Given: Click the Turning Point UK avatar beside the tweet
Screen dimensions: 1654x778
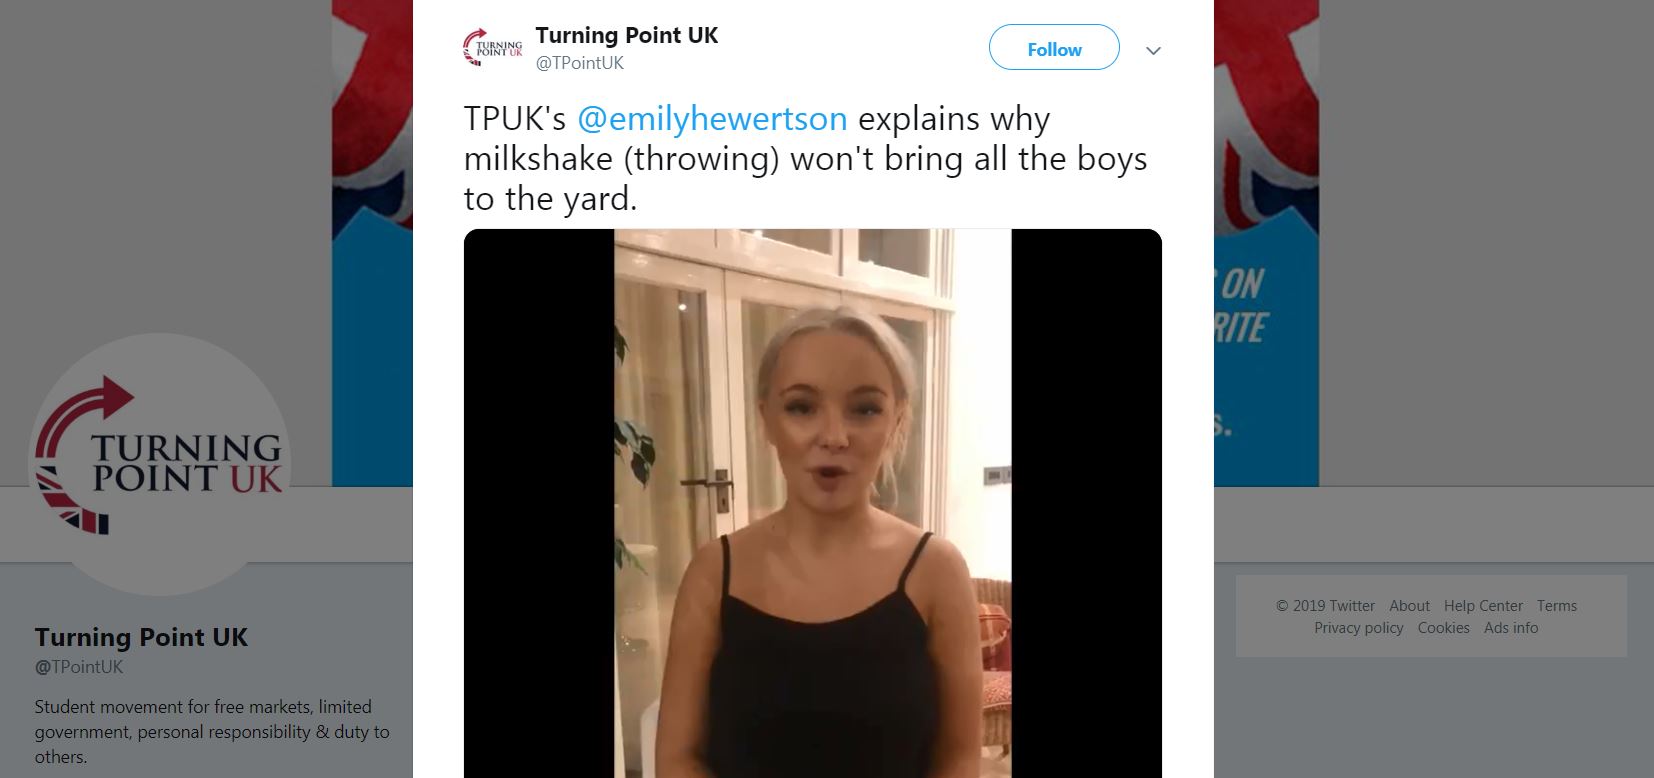Looking at the screenshot, I should pyautogui.click(x=492, y=48).
